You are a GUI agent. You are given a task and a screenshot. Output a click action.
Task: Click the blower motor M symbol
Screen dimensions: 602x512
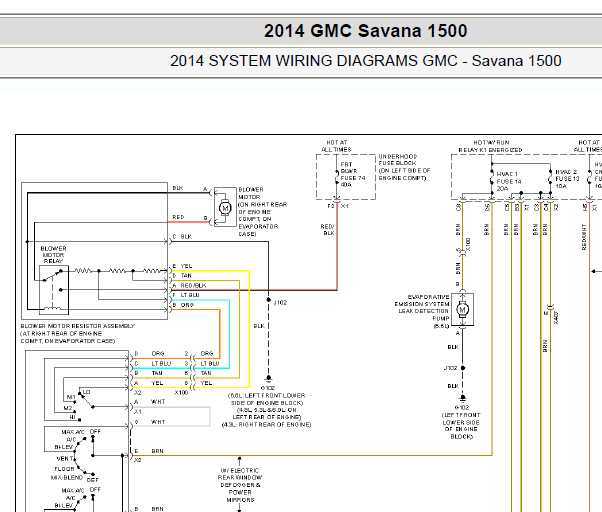click(225, 208)
